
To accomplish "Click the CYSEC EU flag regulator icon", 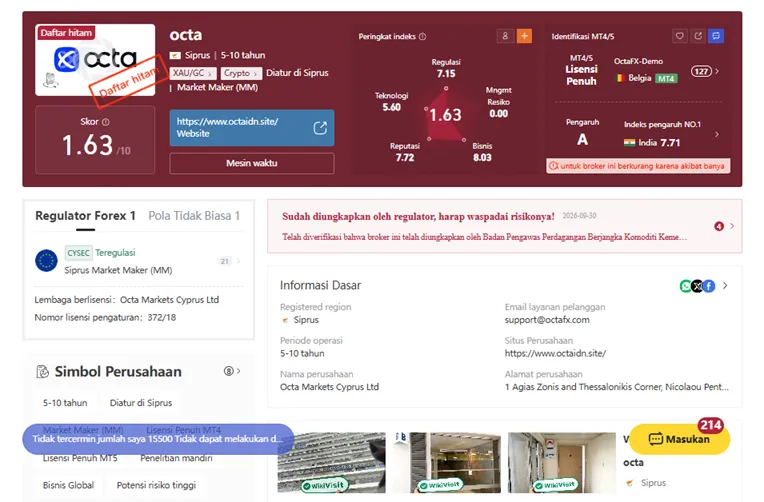I will pyautogui.click(x=46, y=261).
